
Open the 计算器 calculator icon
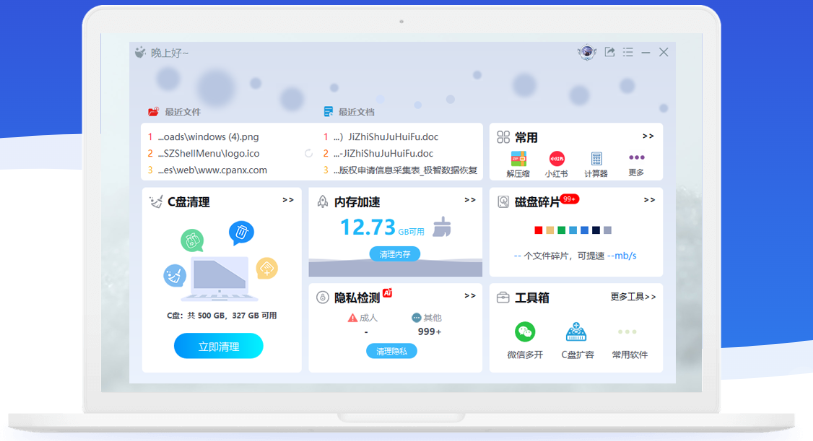tap(596, 159)
